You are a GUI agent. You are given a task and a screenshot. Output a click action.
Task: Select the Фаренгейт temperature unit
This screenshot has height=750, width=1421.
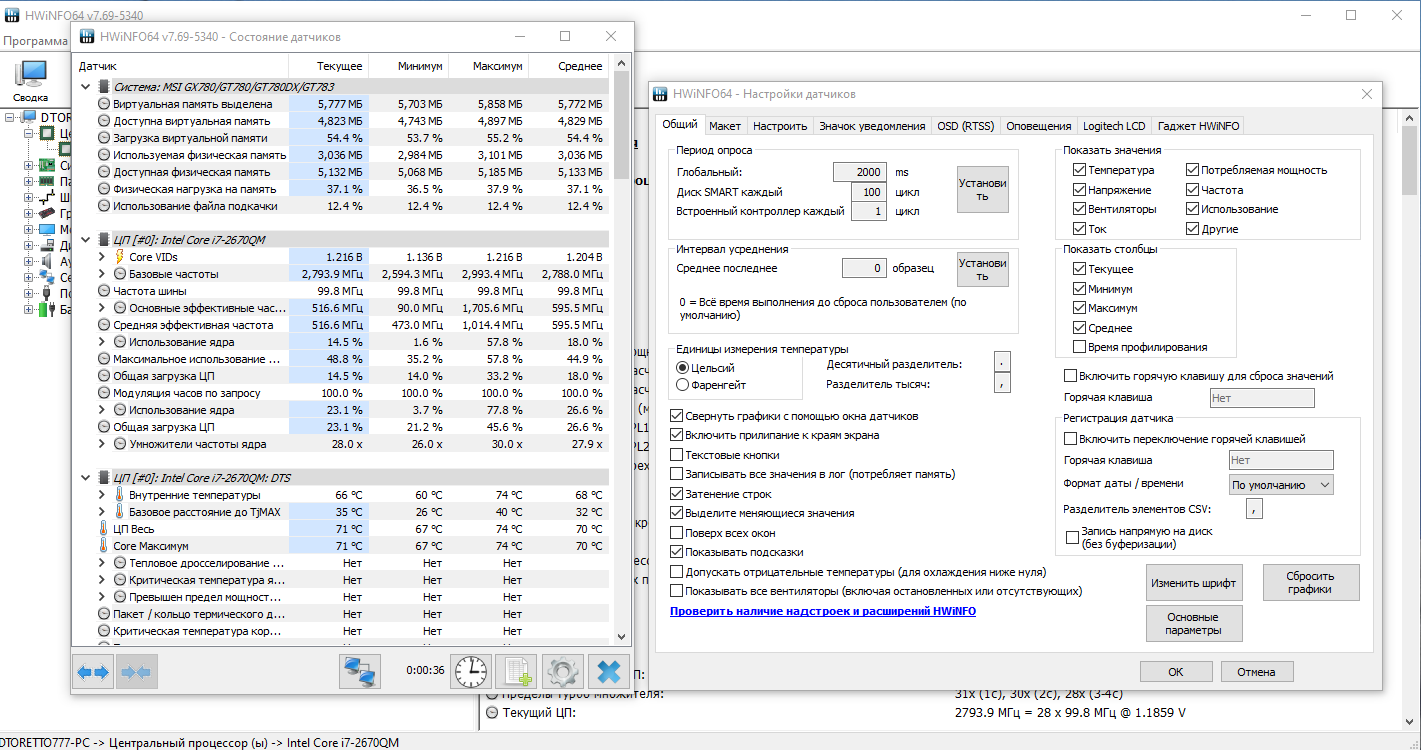click(683, 384)
